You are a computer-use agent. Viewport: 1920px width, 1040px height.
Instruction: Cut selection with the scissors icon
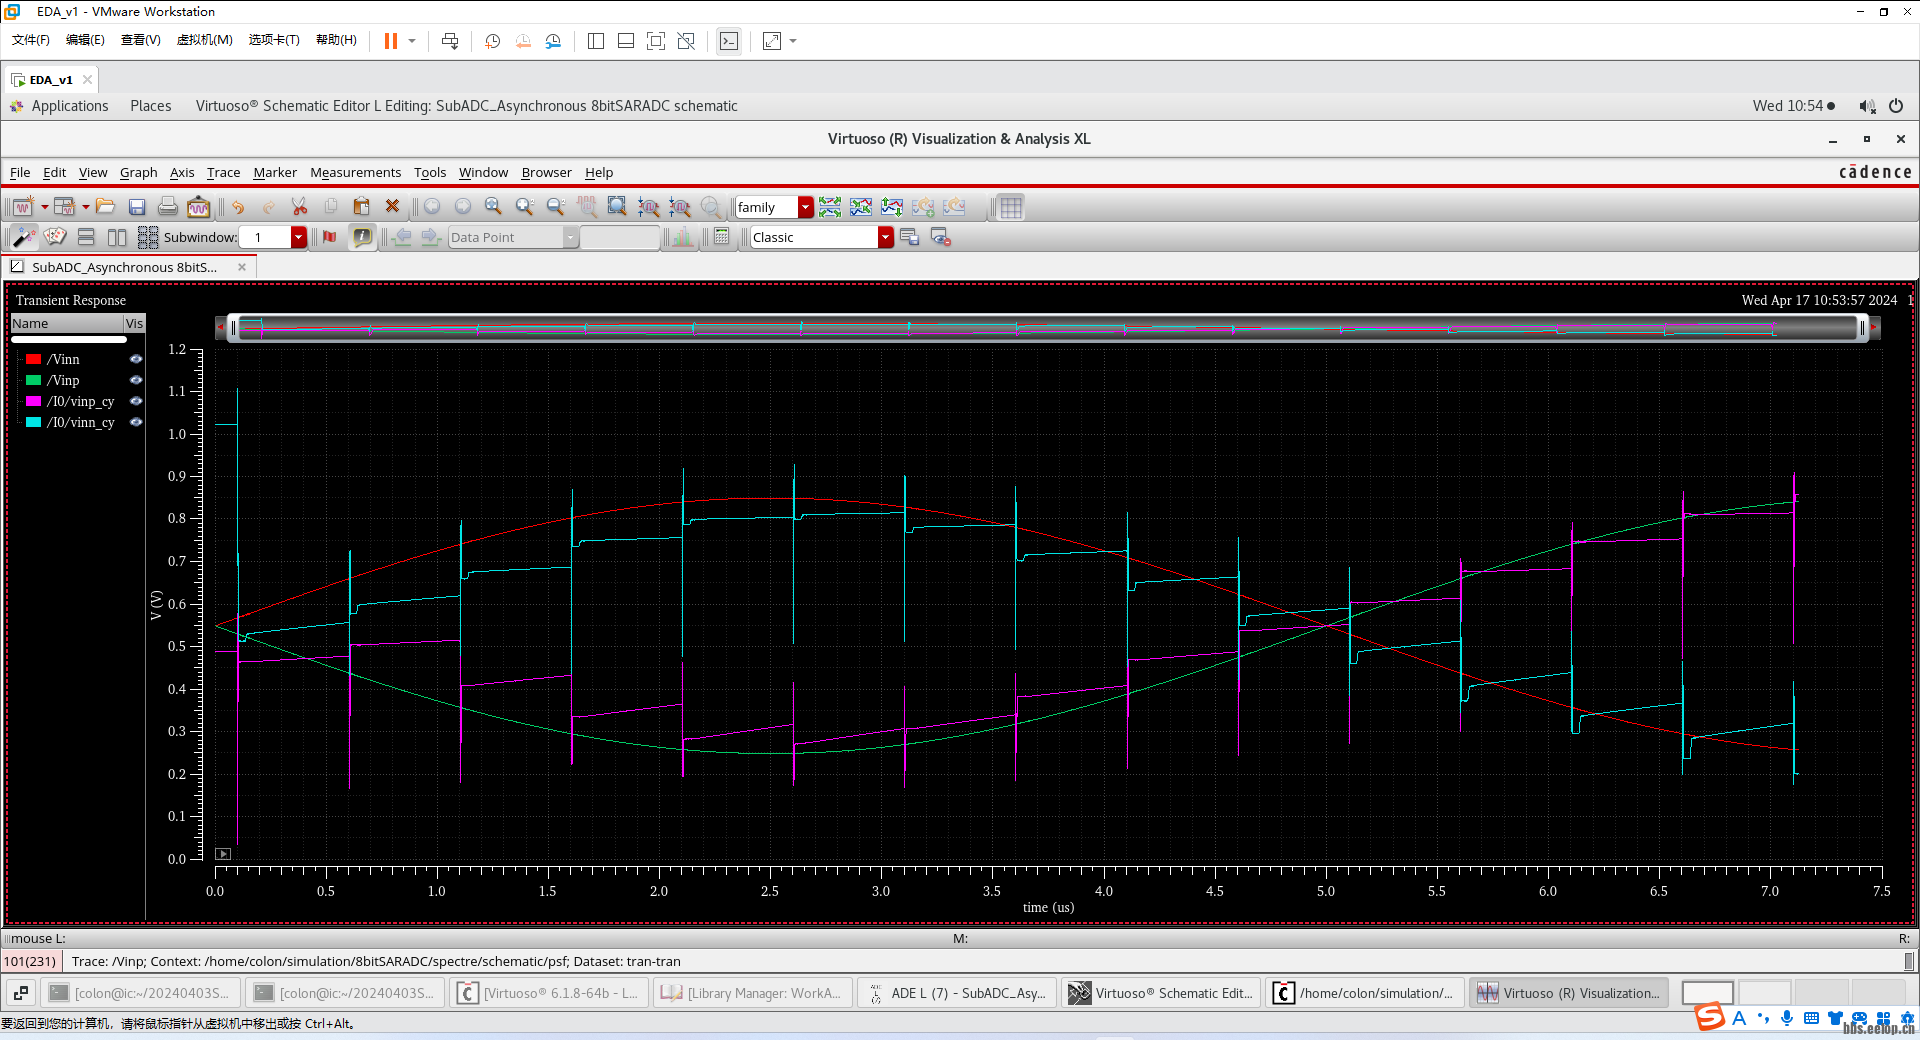[299, 207]
